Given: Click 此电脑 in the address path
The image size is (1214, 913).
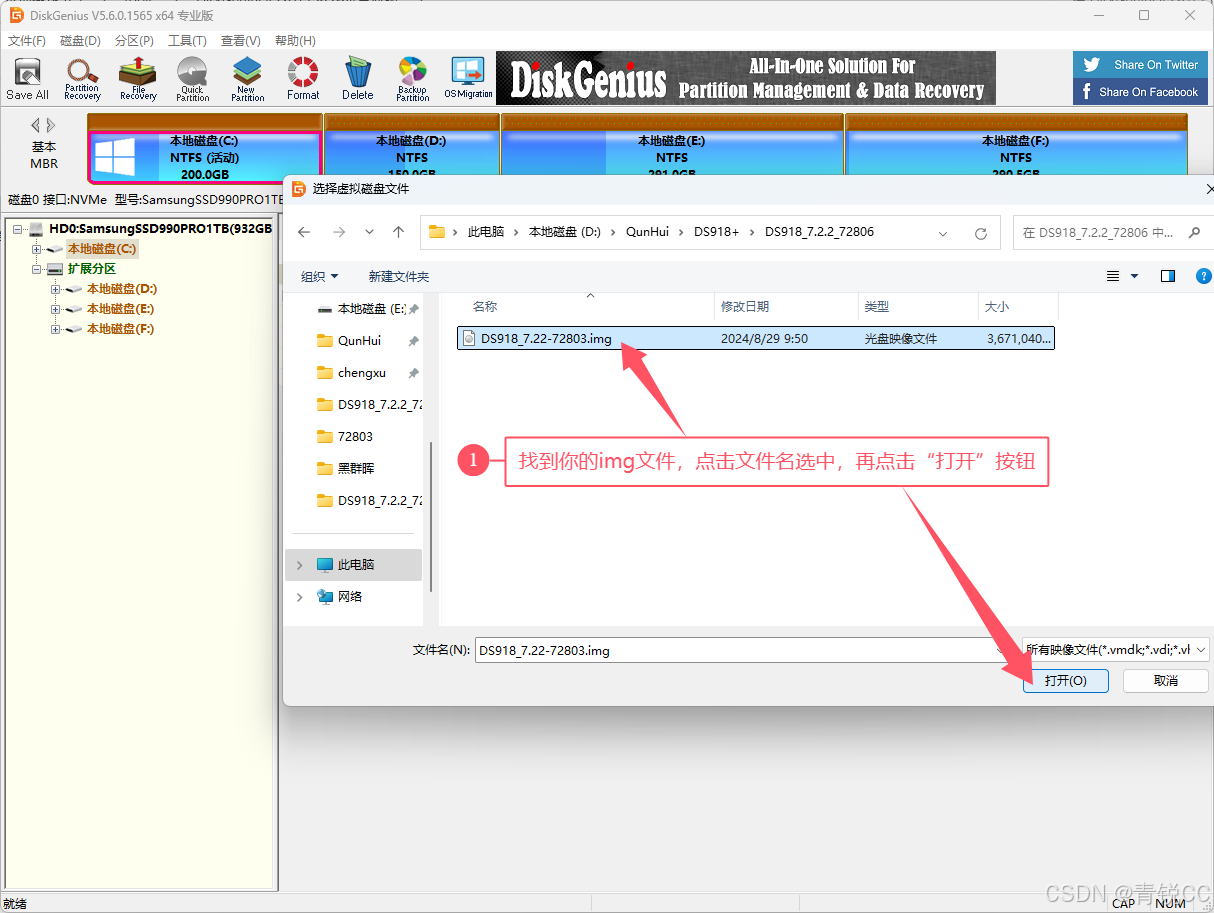Looking at the screenshot, I should (x=486, y=232).
